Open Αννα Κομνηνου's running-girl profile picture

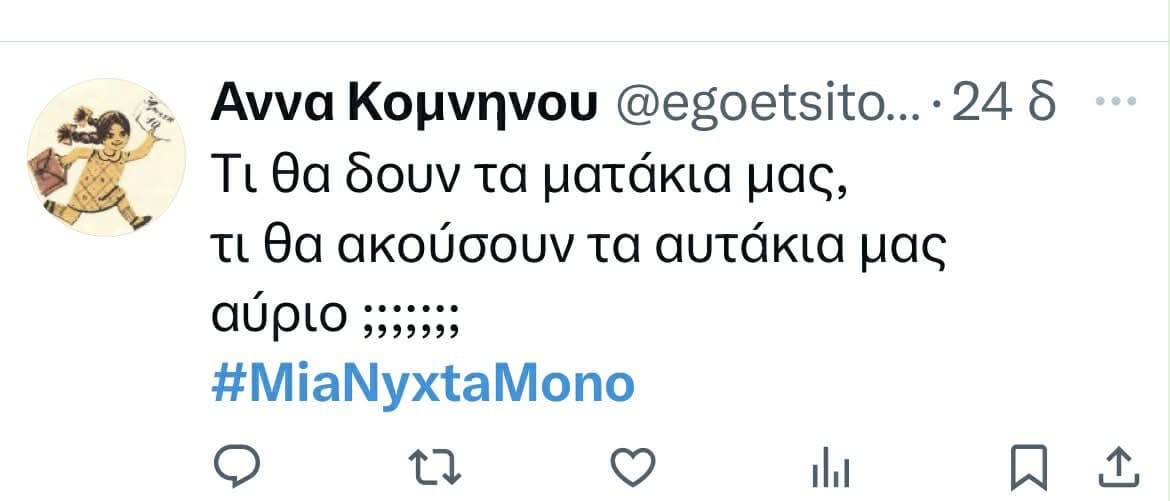tap(106, 158)
